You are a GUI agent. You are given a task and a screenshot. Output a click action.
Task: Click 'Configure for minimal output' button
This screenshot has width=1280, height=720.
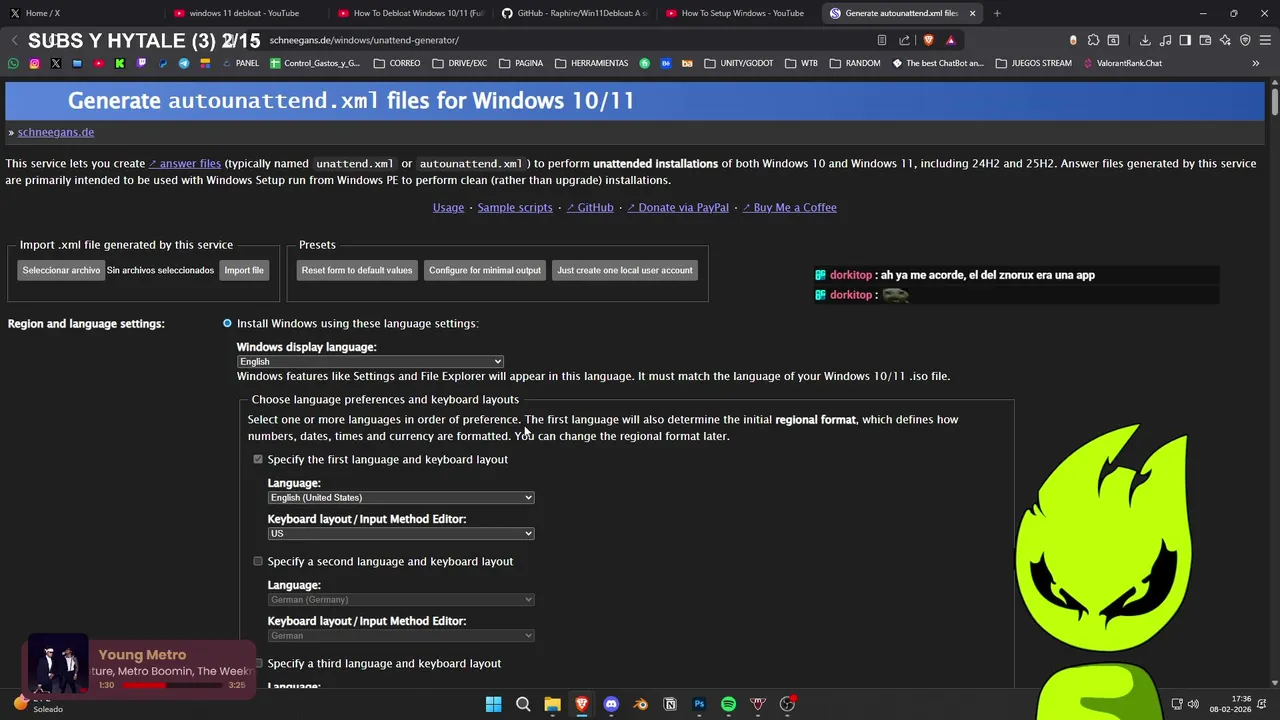(x=485, y=270)
